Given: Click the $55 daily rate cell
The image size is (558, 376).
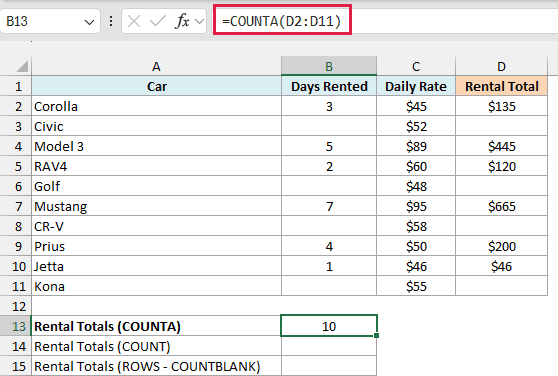Looking at the screenshot, I should click(x=416, y=286).
